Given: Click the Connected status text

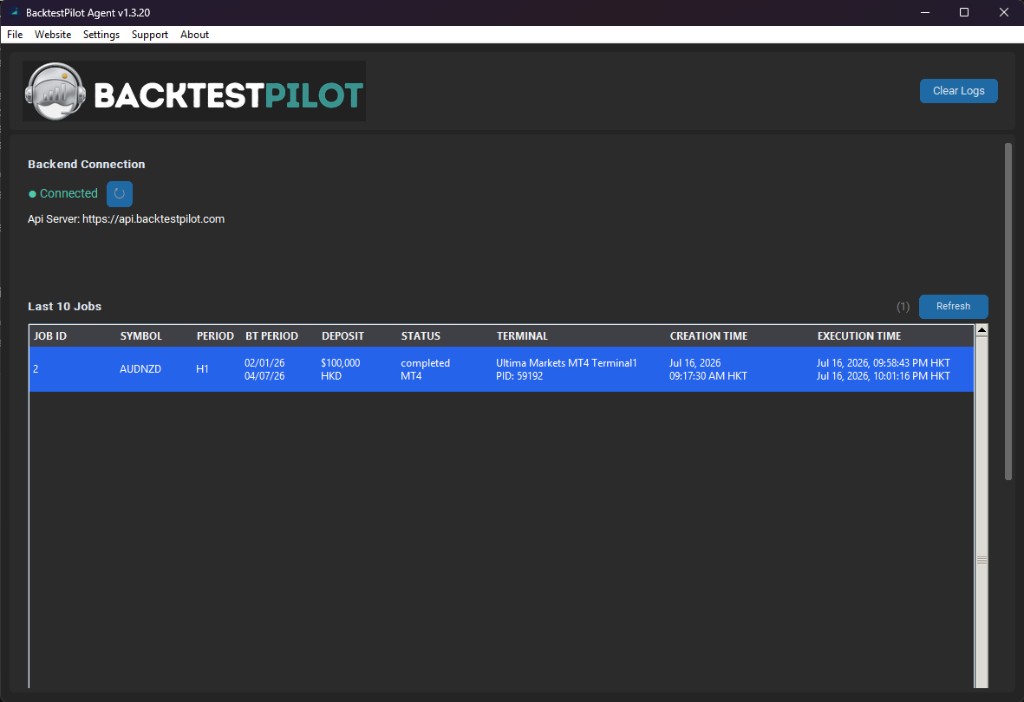Looking at the screenshot, I should coord(69,194).
